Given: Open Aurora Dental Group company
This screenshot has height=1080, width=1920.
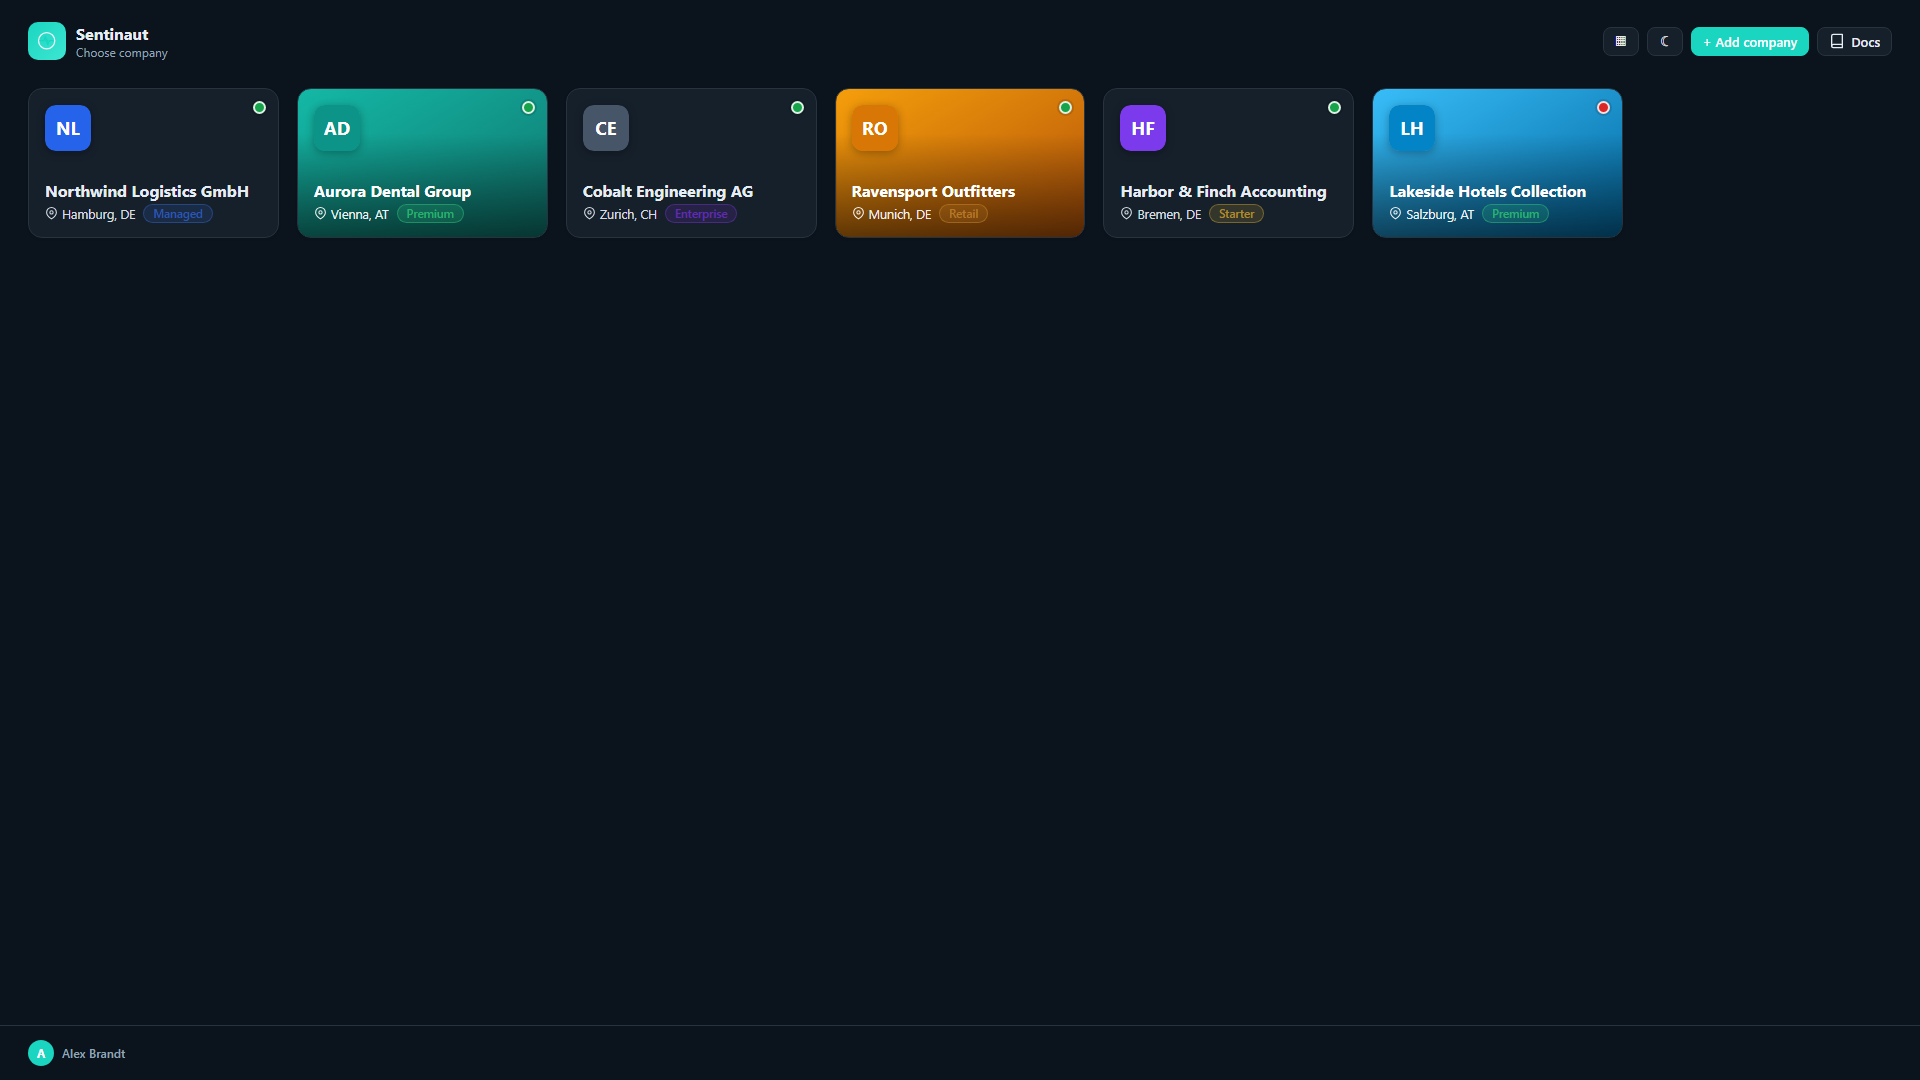Looking at the screenshot, I should click(422, 163).
